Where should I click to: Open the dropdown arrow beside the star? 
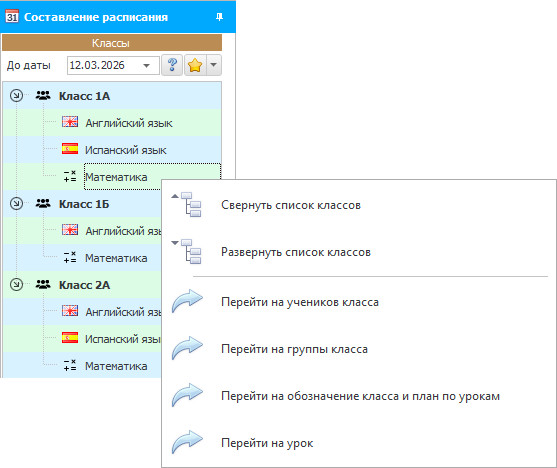[213, 65]
